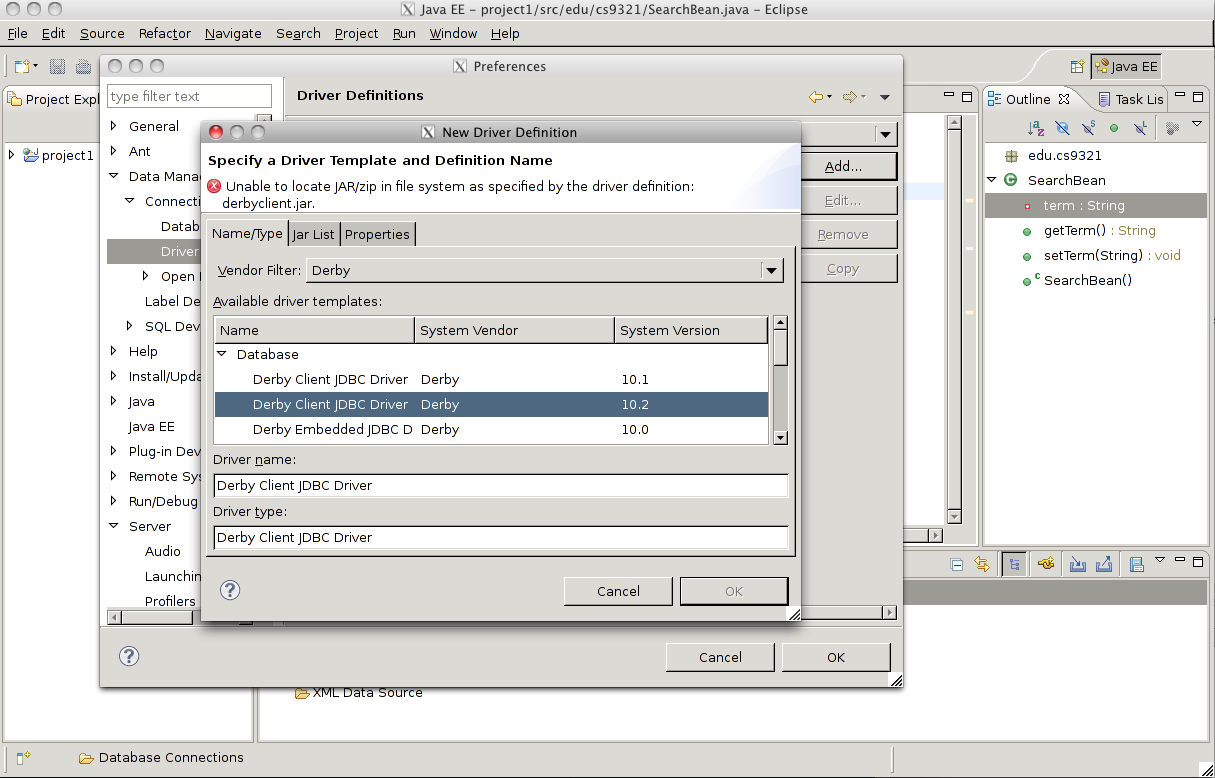Viewport: 1215px width, 778px height.
Task: Toggle Hide Fields in the Outline toolbar
Action: coord(1062,126)
